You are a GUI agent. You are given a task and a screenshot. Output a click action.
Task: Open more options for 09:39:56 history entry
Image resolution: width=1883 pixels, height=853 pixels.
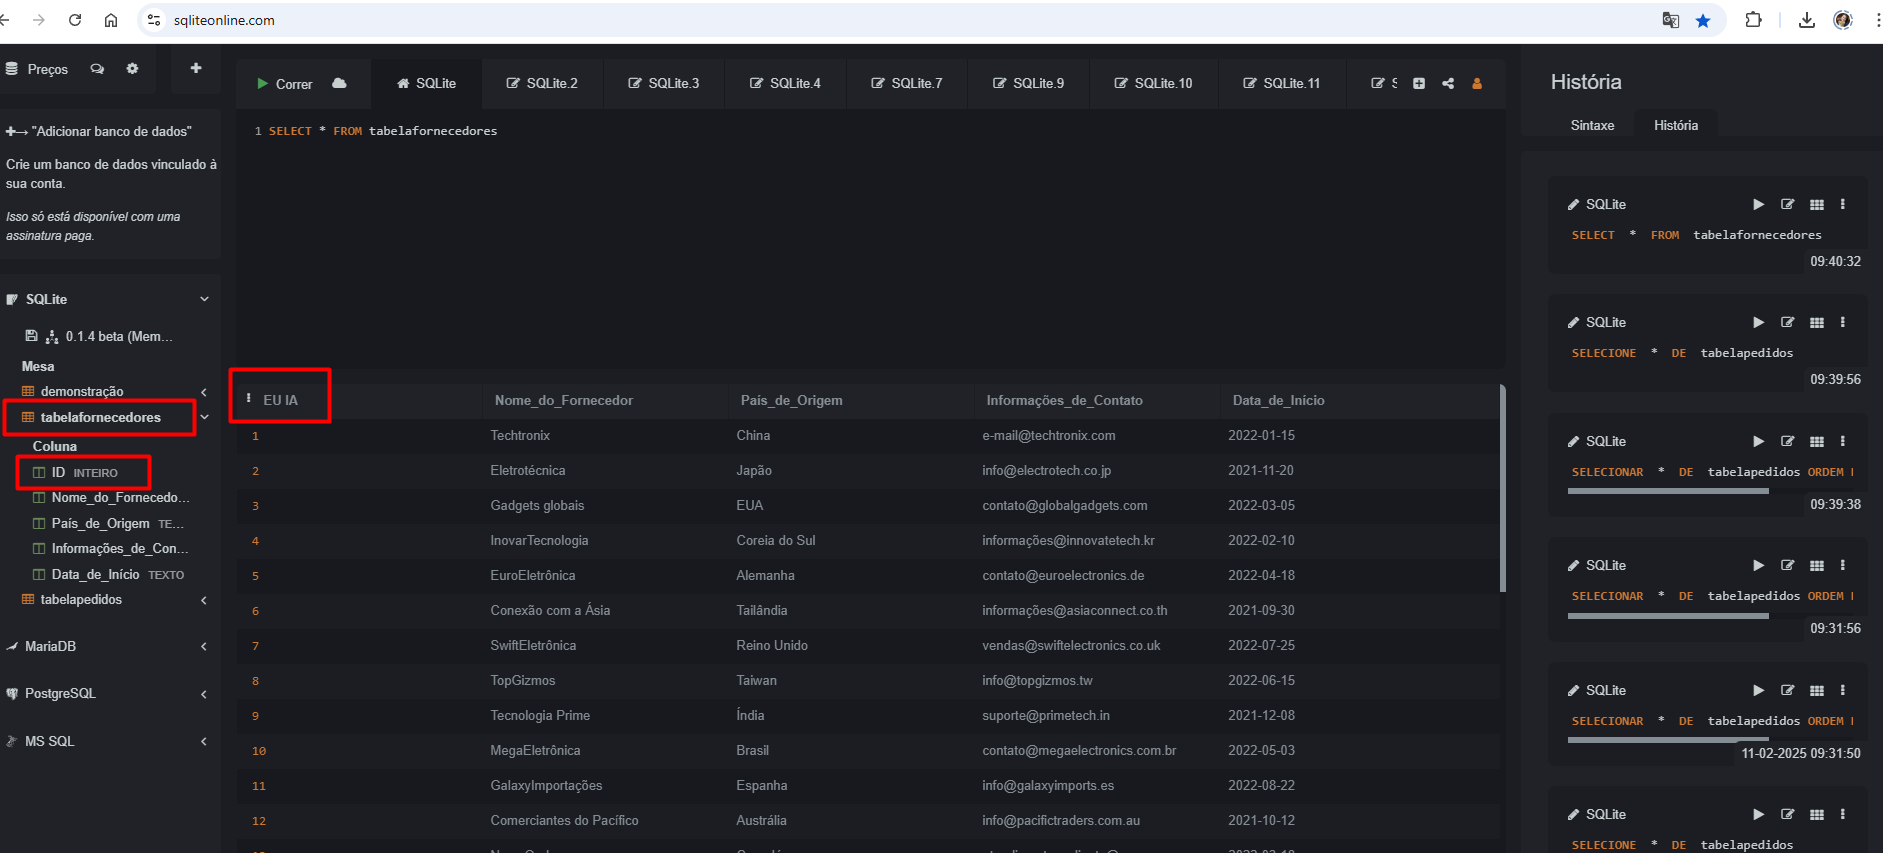(x=1843, y=322)
